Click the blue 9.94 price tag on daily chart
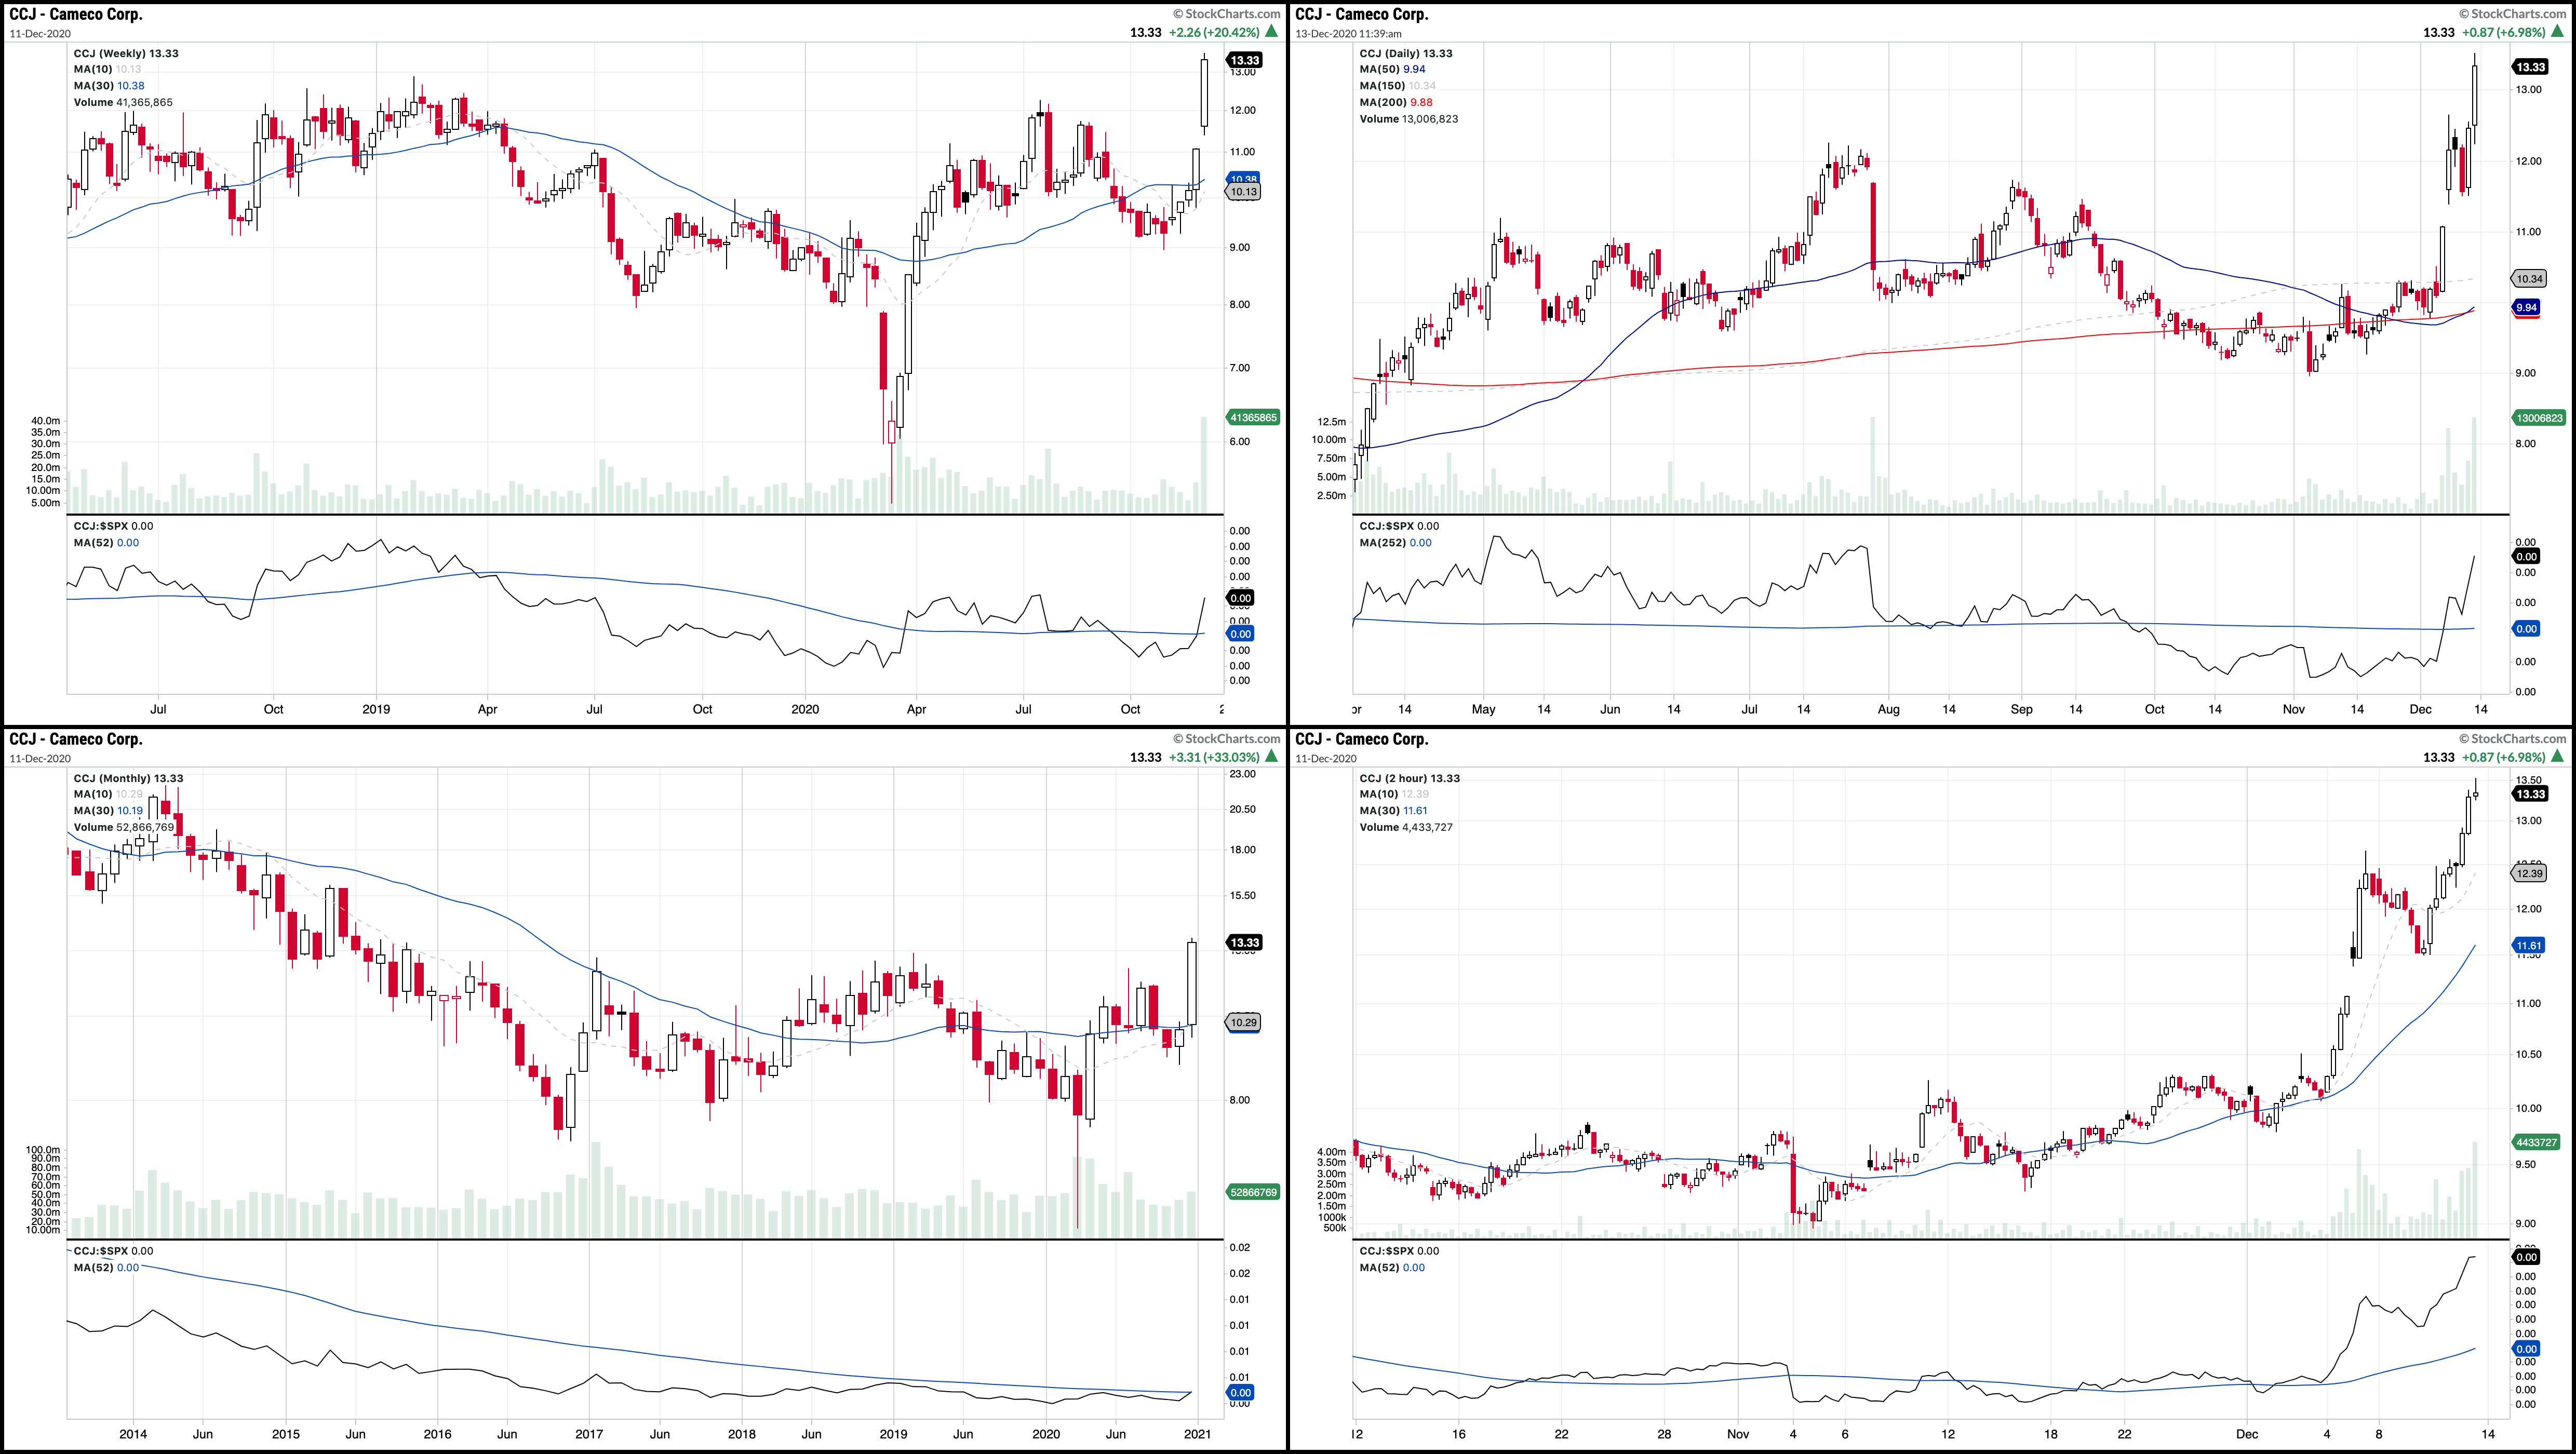 2526,307
